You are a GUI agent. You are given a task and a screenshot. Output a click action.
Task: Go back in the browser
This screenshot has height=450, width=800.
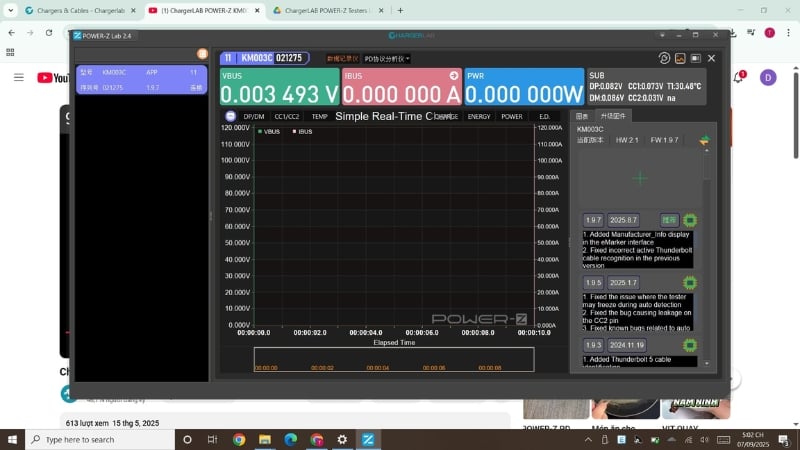coord(12,33)
